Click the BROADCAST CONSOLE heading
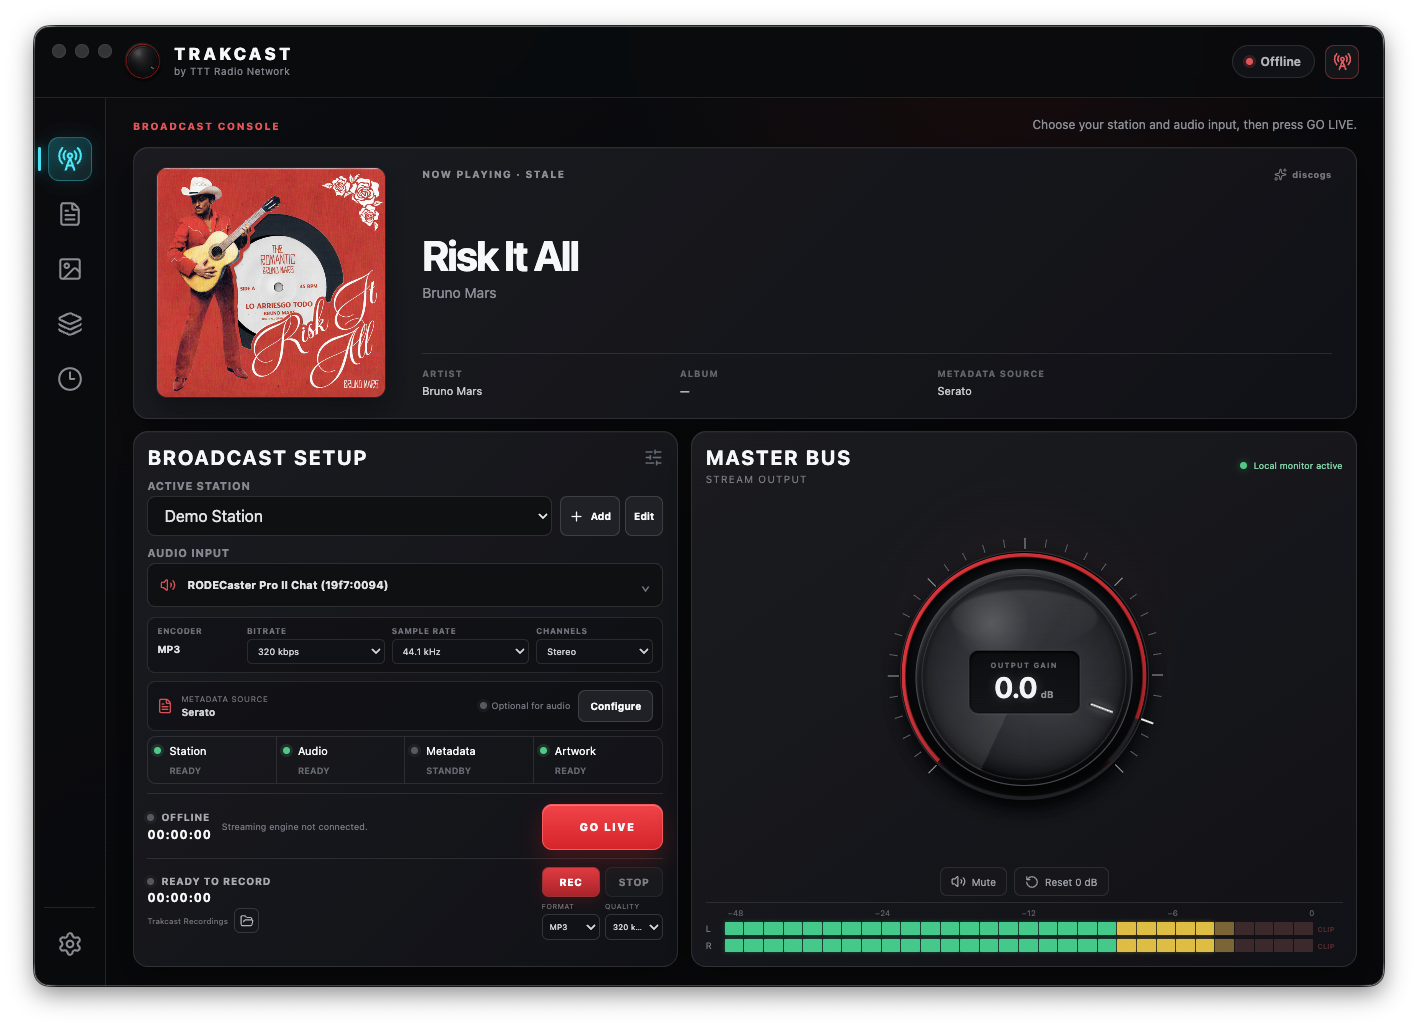Screen dimensions: 1418x1028 click(x=206, y=126)
